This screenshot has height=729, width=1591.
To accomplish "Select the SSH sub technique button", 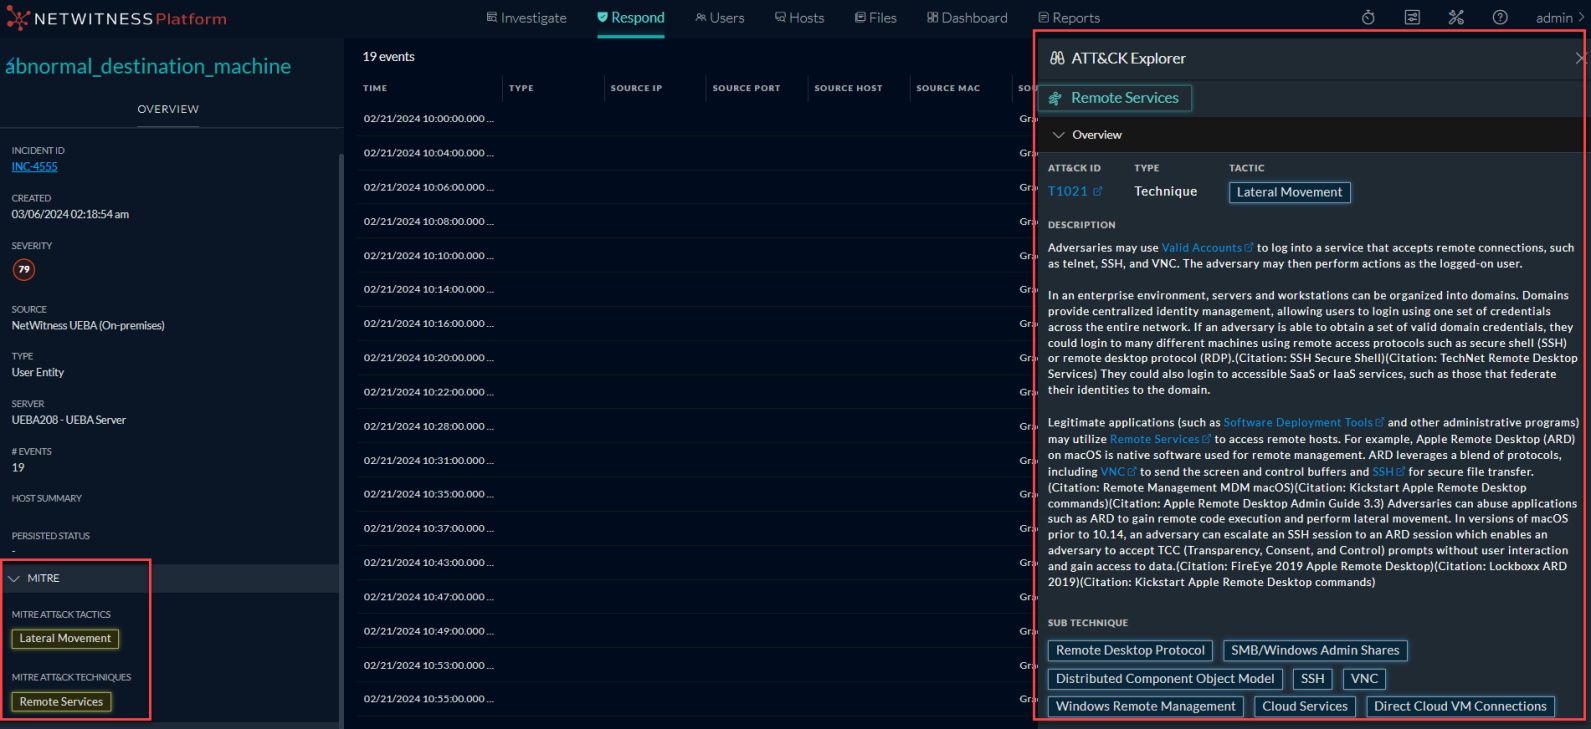I will (x=1312, y=679).
